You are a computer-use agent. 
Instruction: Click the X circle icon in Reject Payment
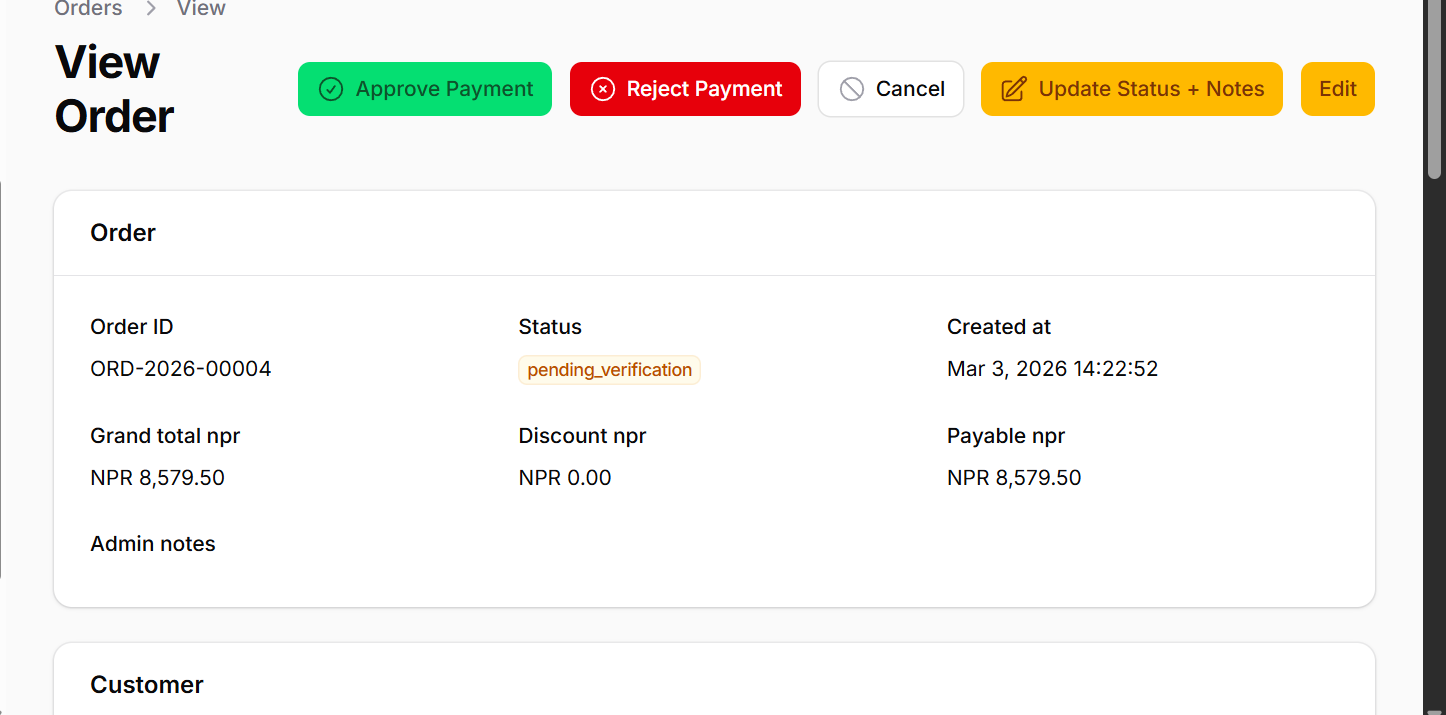tap(603, 89)
